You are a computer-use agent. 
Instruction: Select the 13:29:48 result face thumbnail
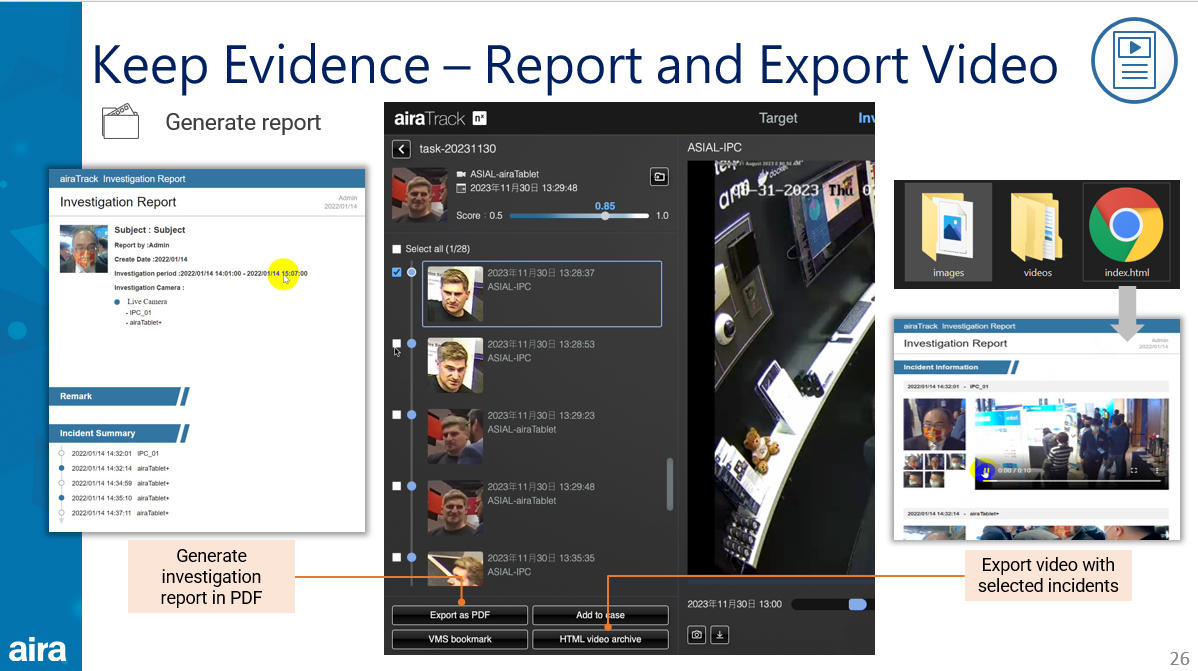click(455, 507)
